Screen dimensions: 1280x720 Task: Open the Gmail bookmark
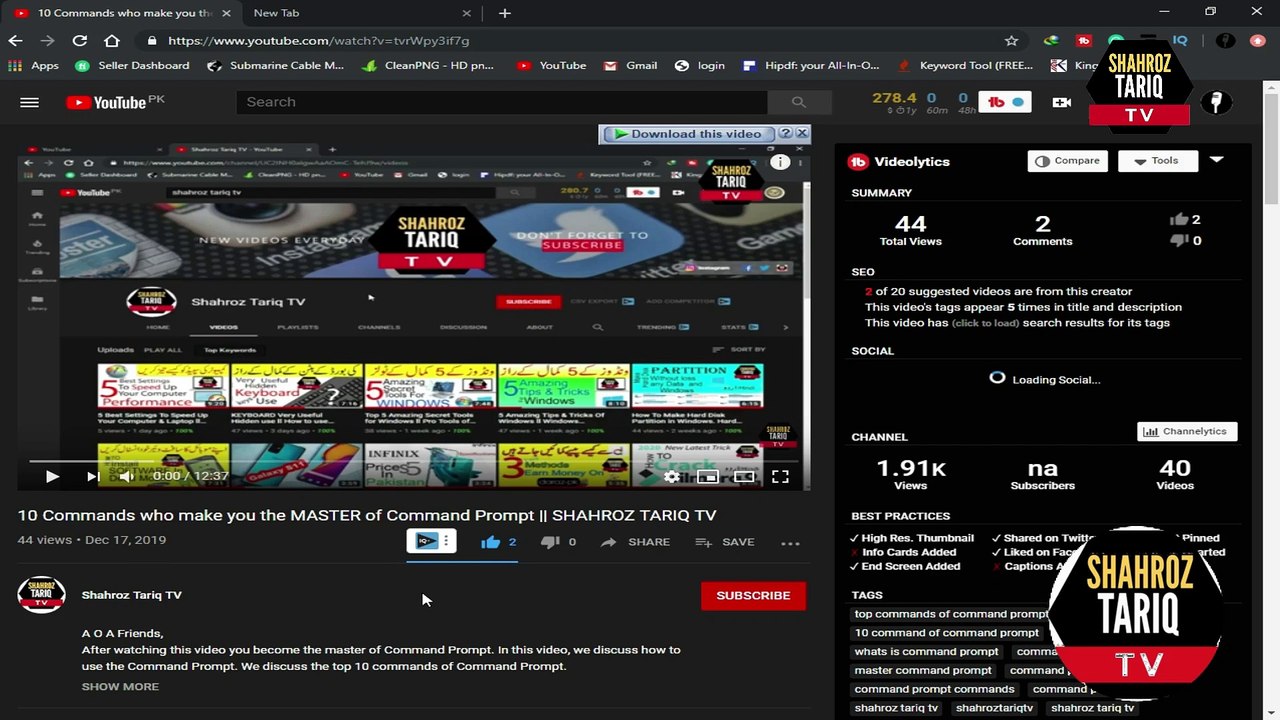[630, 66]
